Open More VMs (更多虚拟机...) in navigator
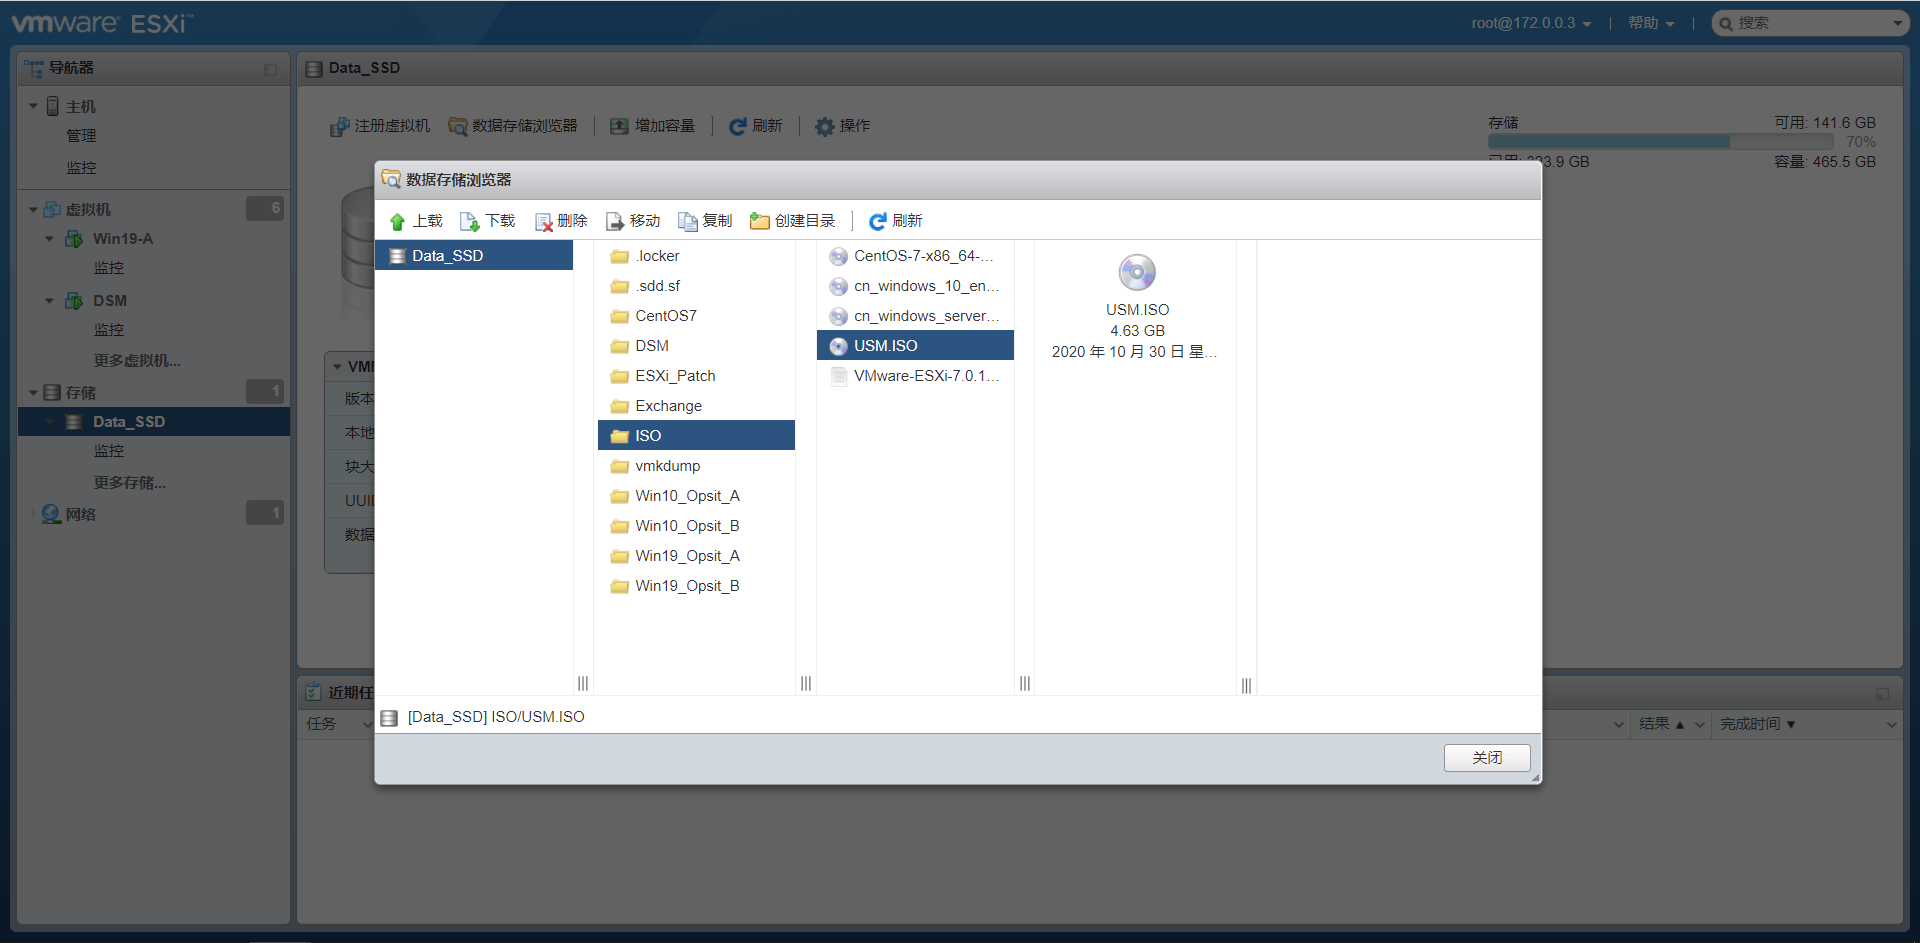The image size is (1920, 943). click(137, 361)
